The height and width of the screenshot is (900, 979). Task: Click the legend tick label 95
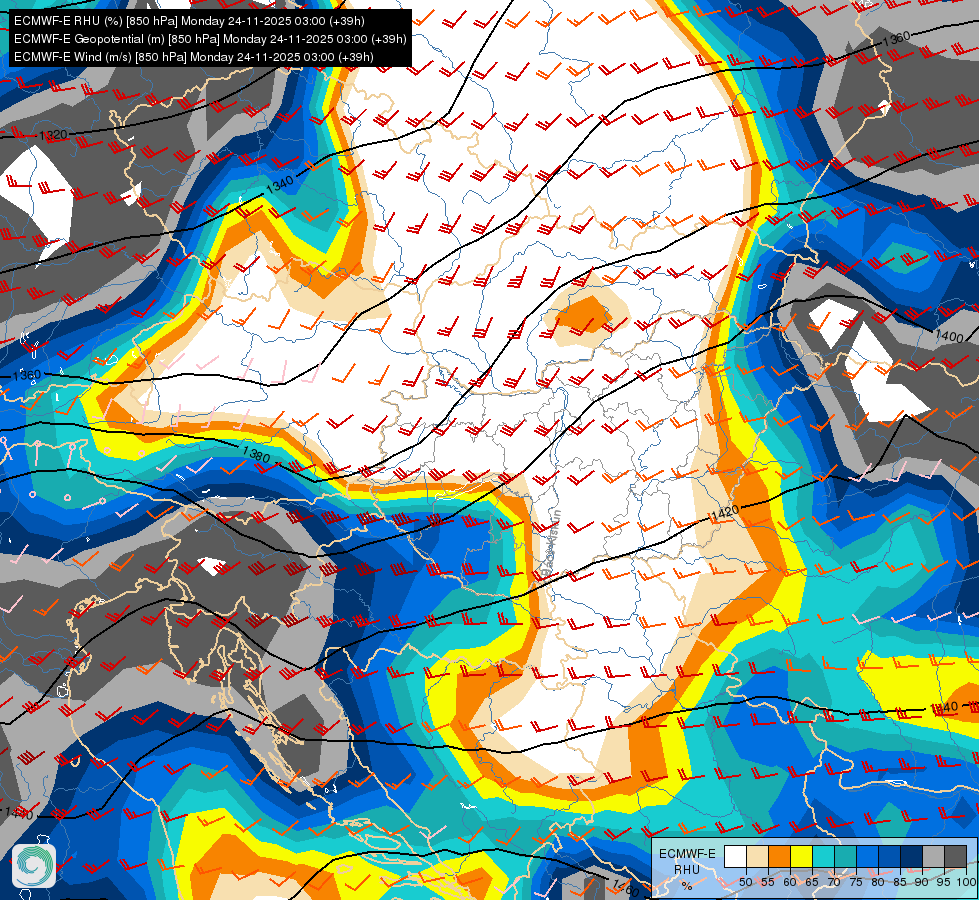pos(944,883)
